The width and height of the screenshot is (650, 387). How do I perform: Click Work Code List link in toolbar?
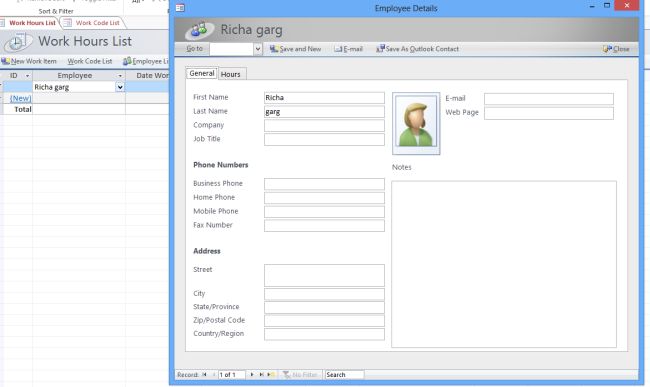tap(90, 61)
